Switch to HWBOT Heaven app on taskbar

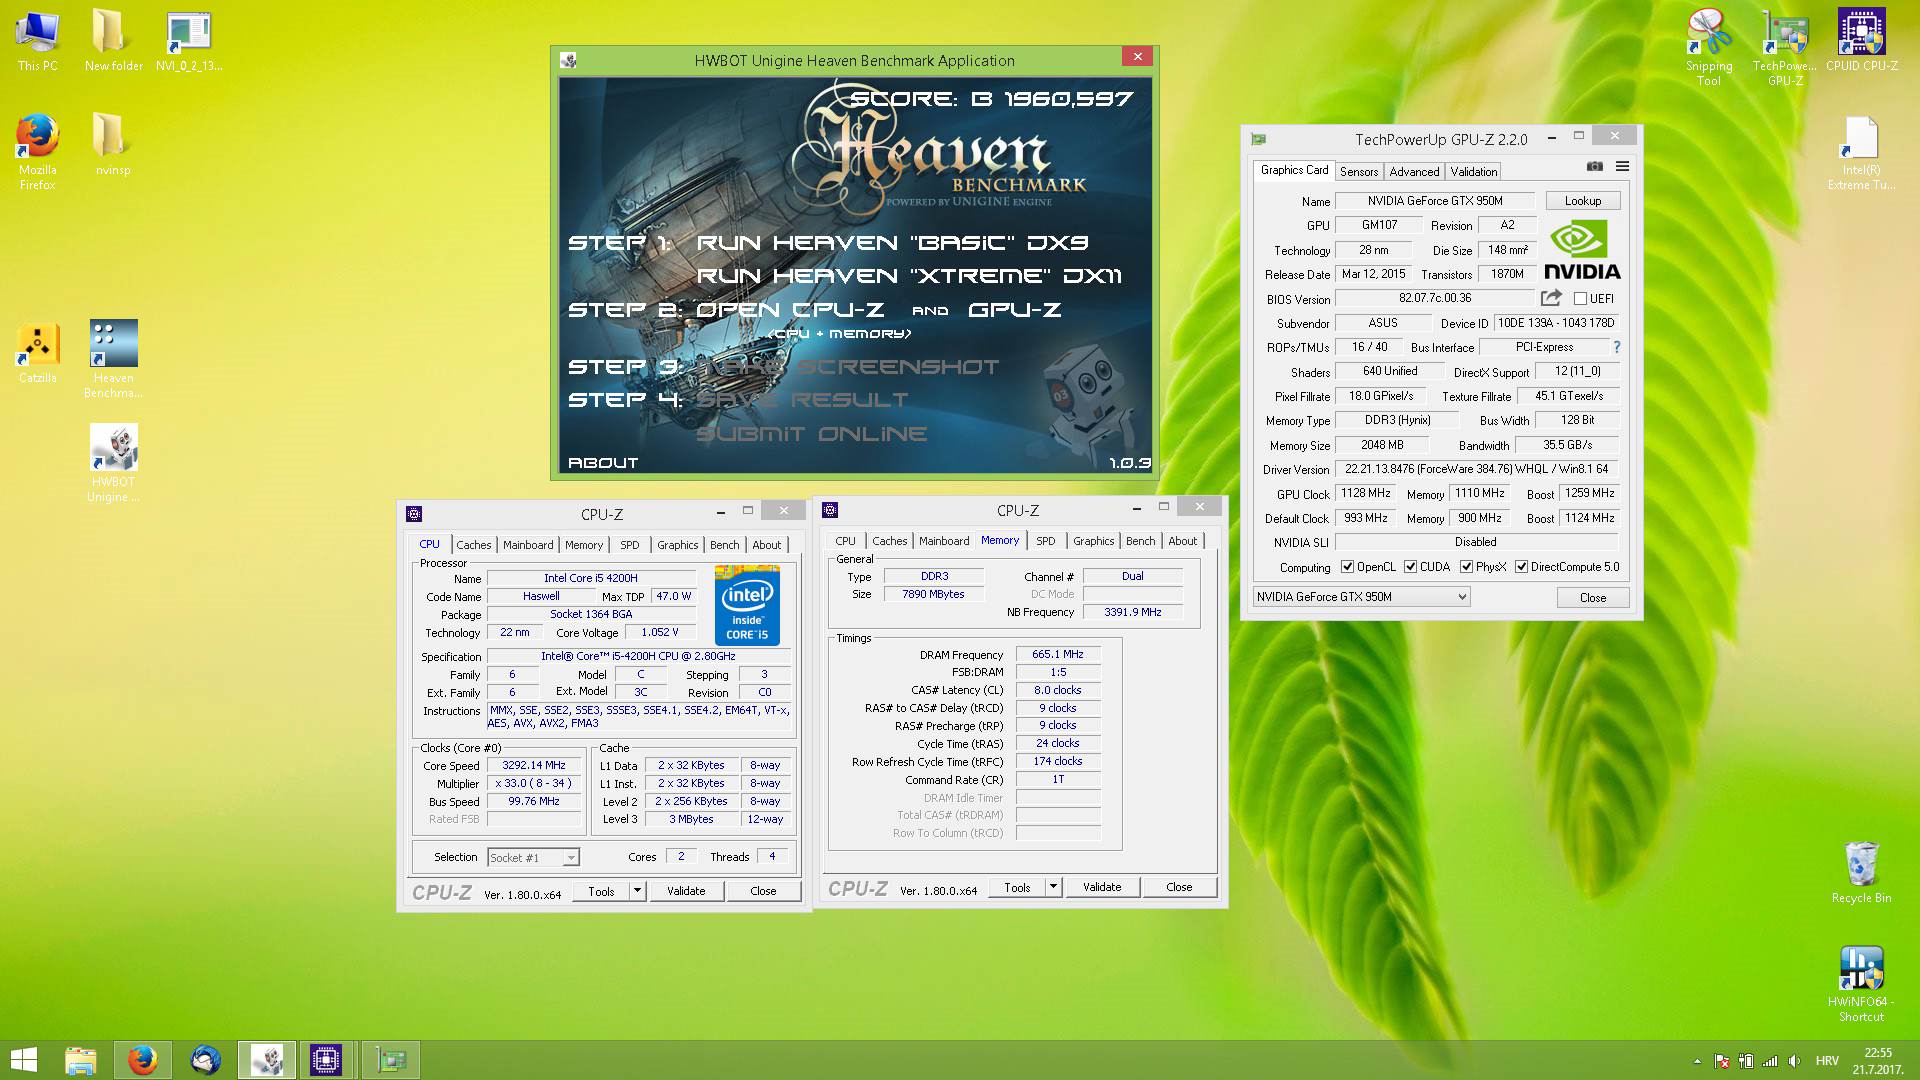coord(266,1059)
